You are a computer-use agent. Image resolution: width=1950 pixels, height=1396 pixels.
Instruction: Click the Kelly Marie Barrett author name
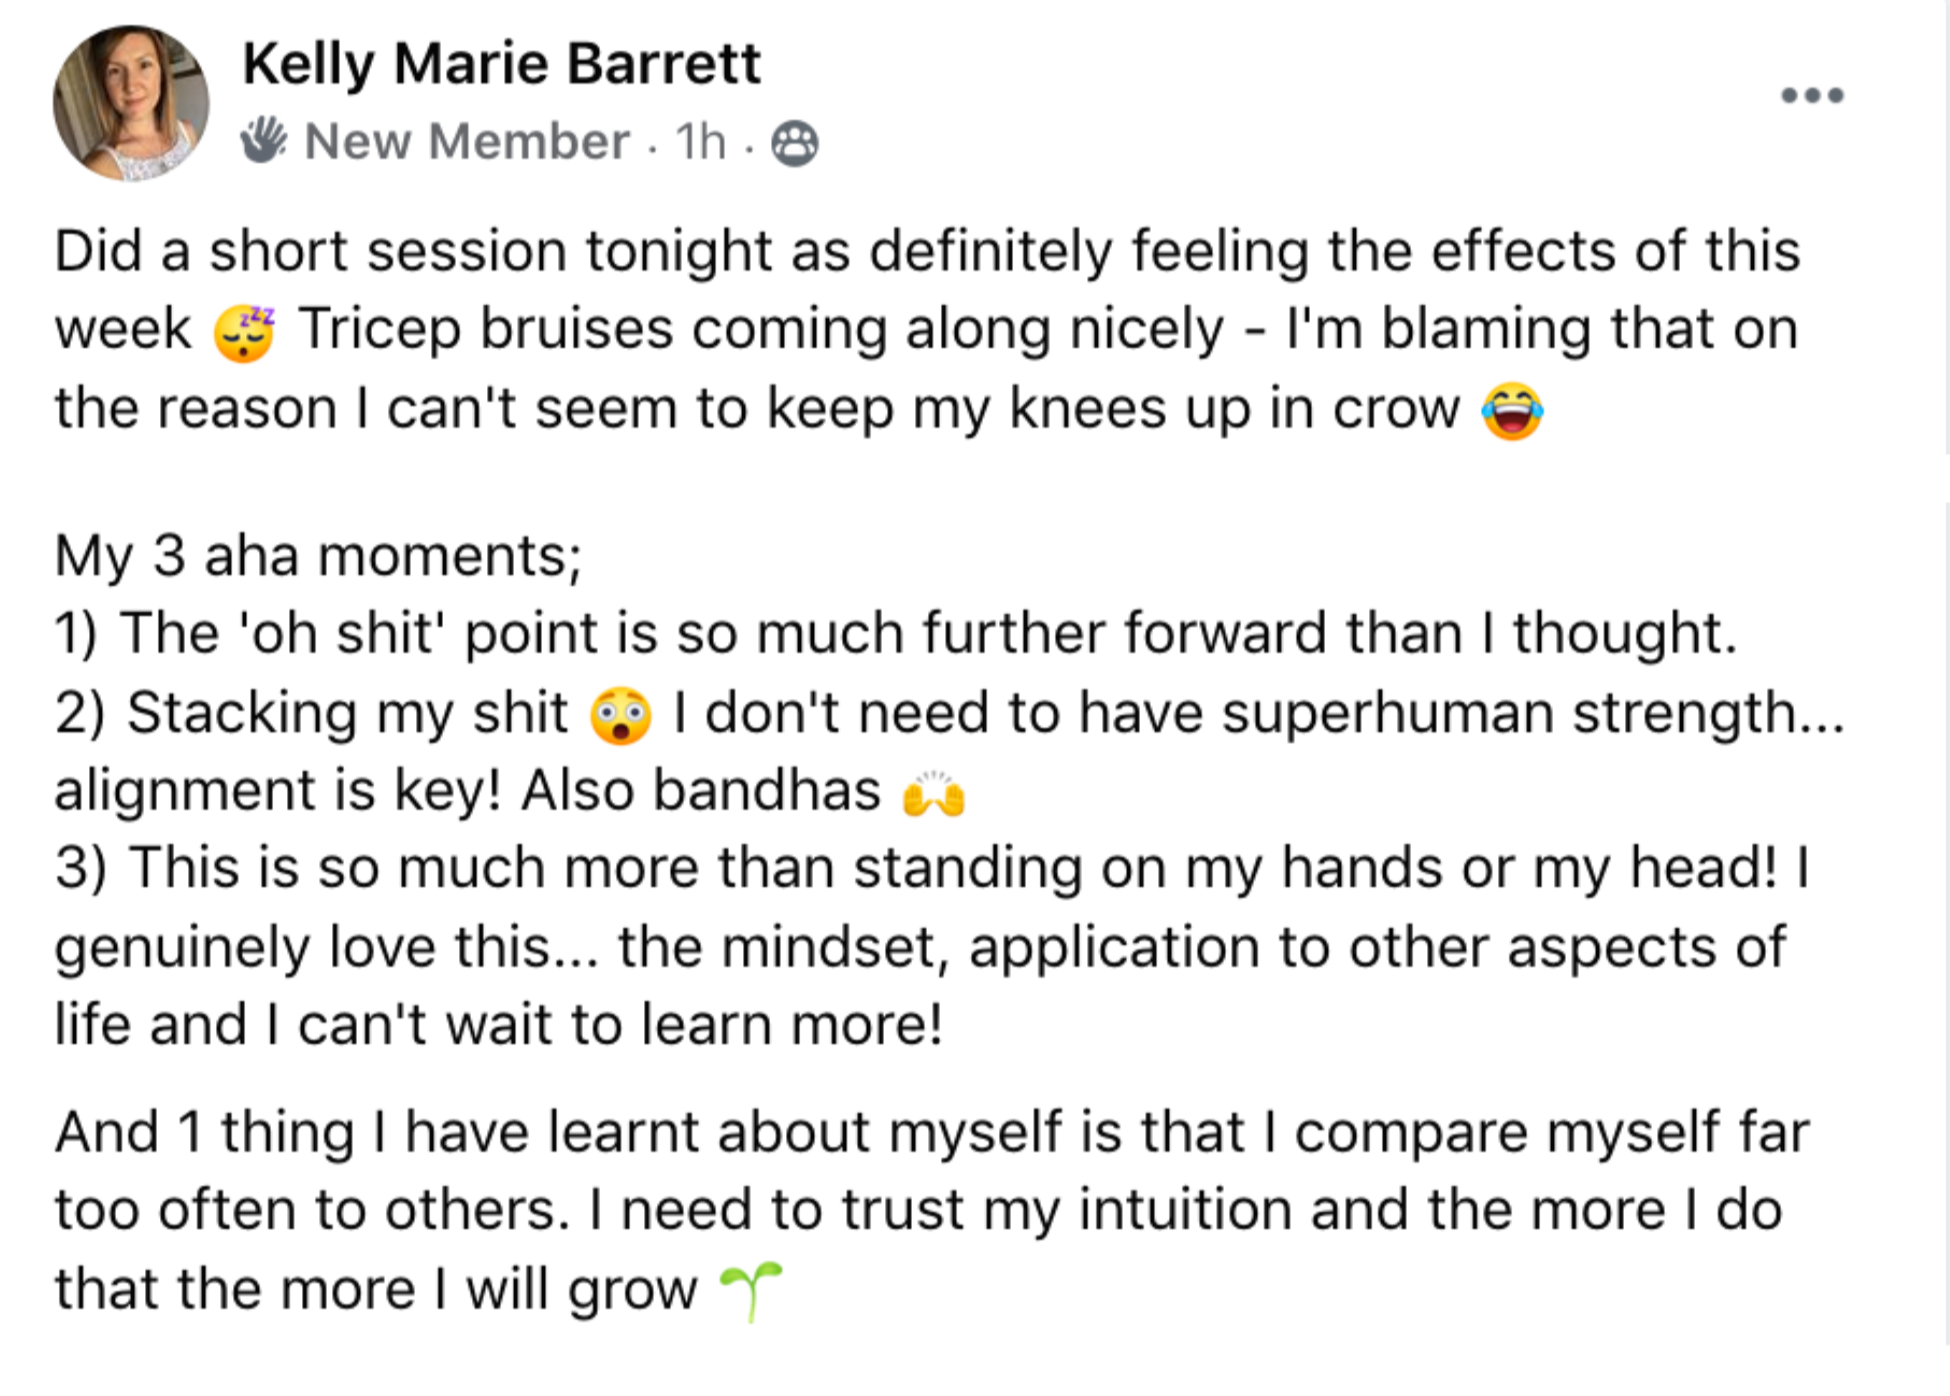tap(501, 64)
